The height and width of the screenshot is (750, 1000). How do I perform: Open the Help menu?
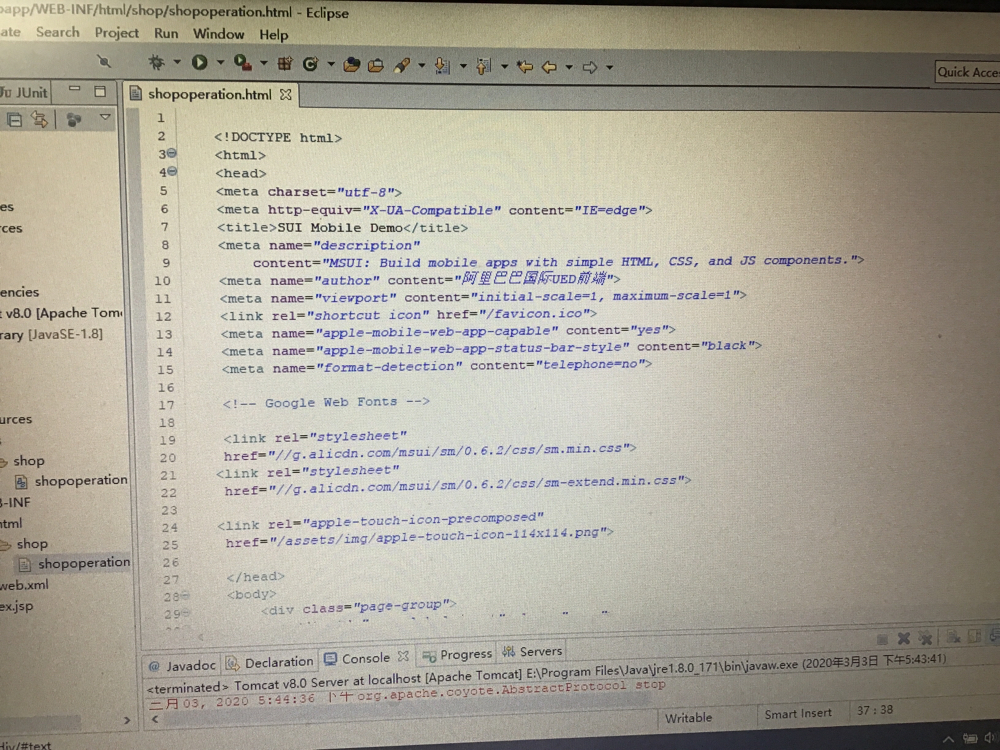coord(274,34)
